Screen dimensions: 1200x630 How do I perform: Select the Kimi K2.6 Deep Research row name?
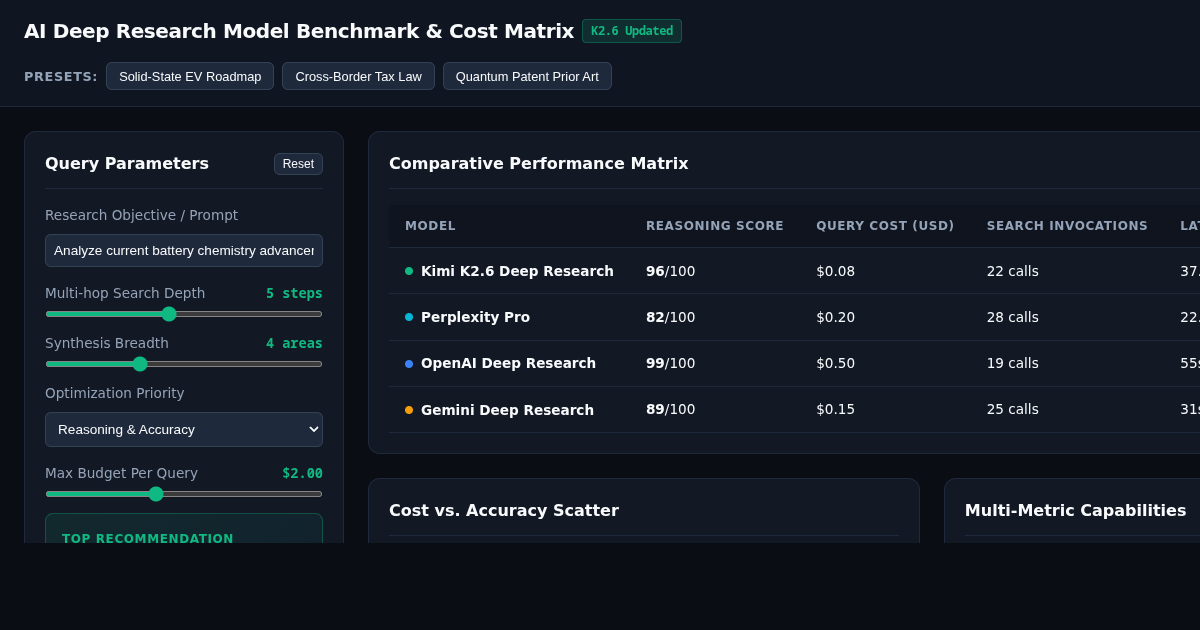coord(517,271)
